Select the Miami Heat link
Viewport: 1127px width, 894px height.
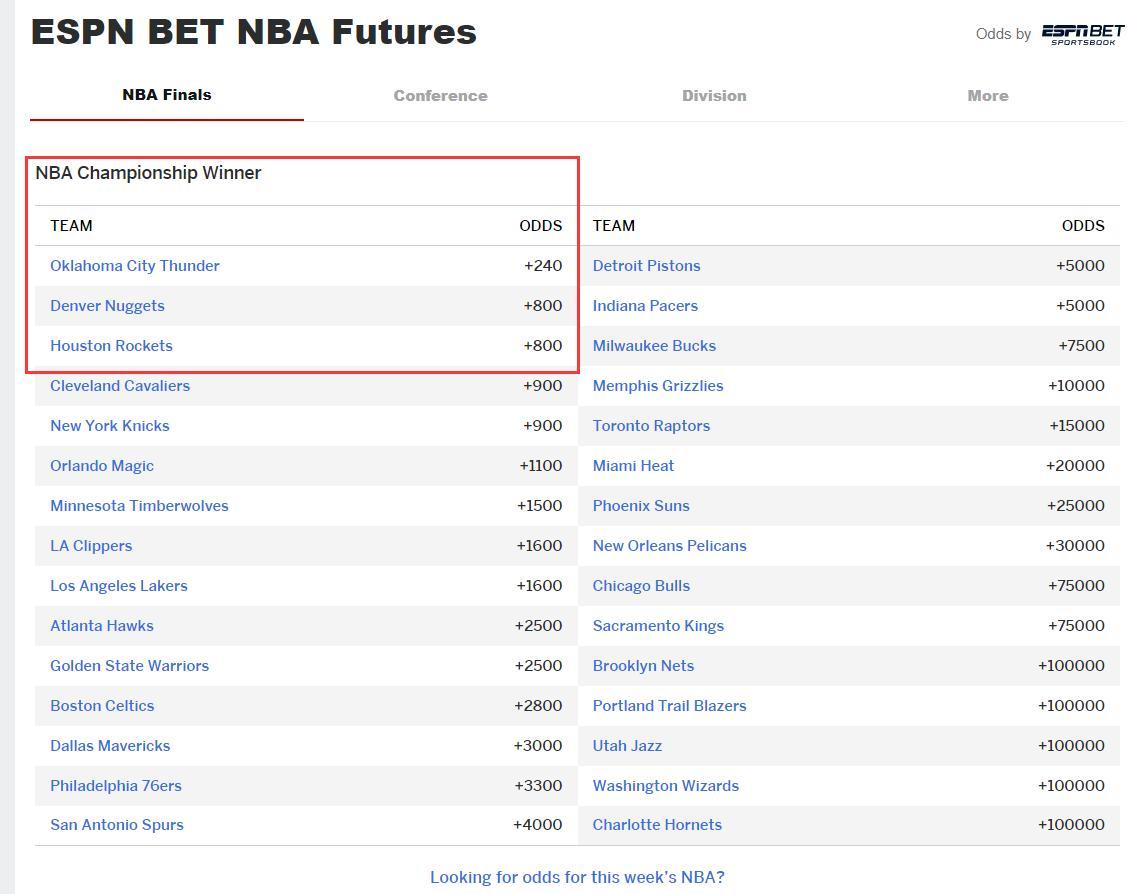633,466
